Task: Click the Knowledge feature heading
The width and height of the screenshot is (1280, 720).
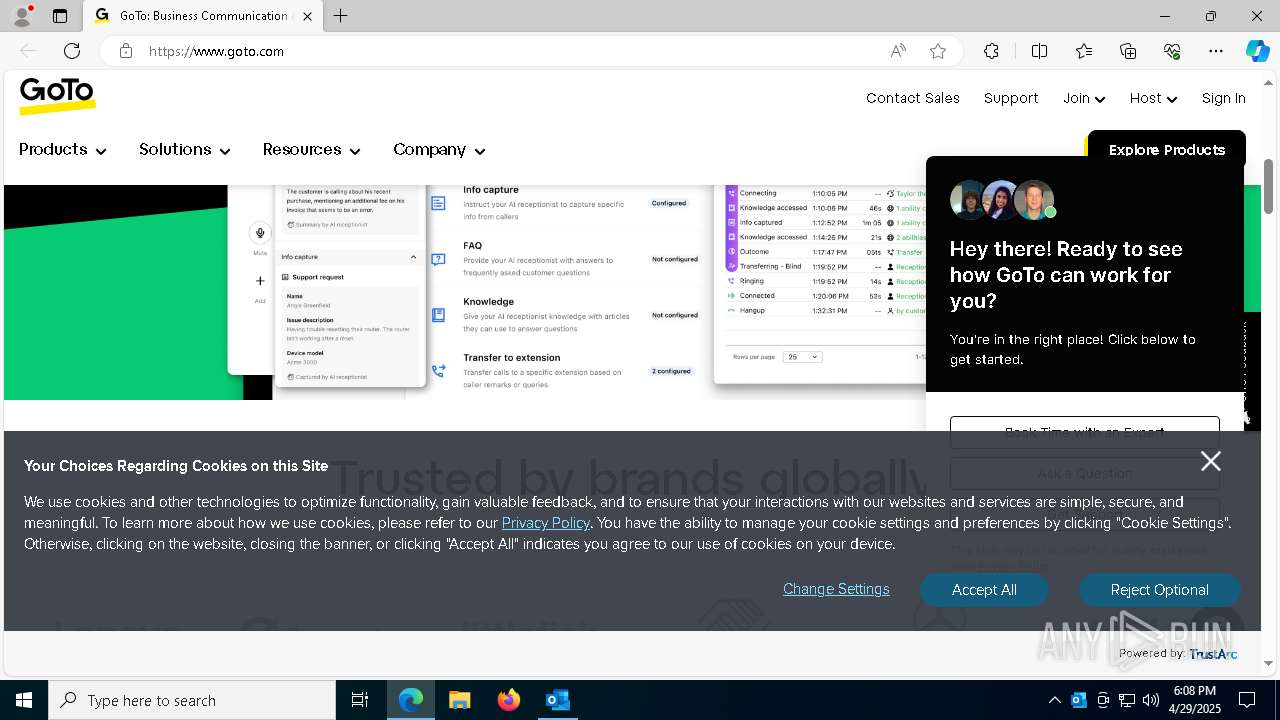Action: (488, 301)
